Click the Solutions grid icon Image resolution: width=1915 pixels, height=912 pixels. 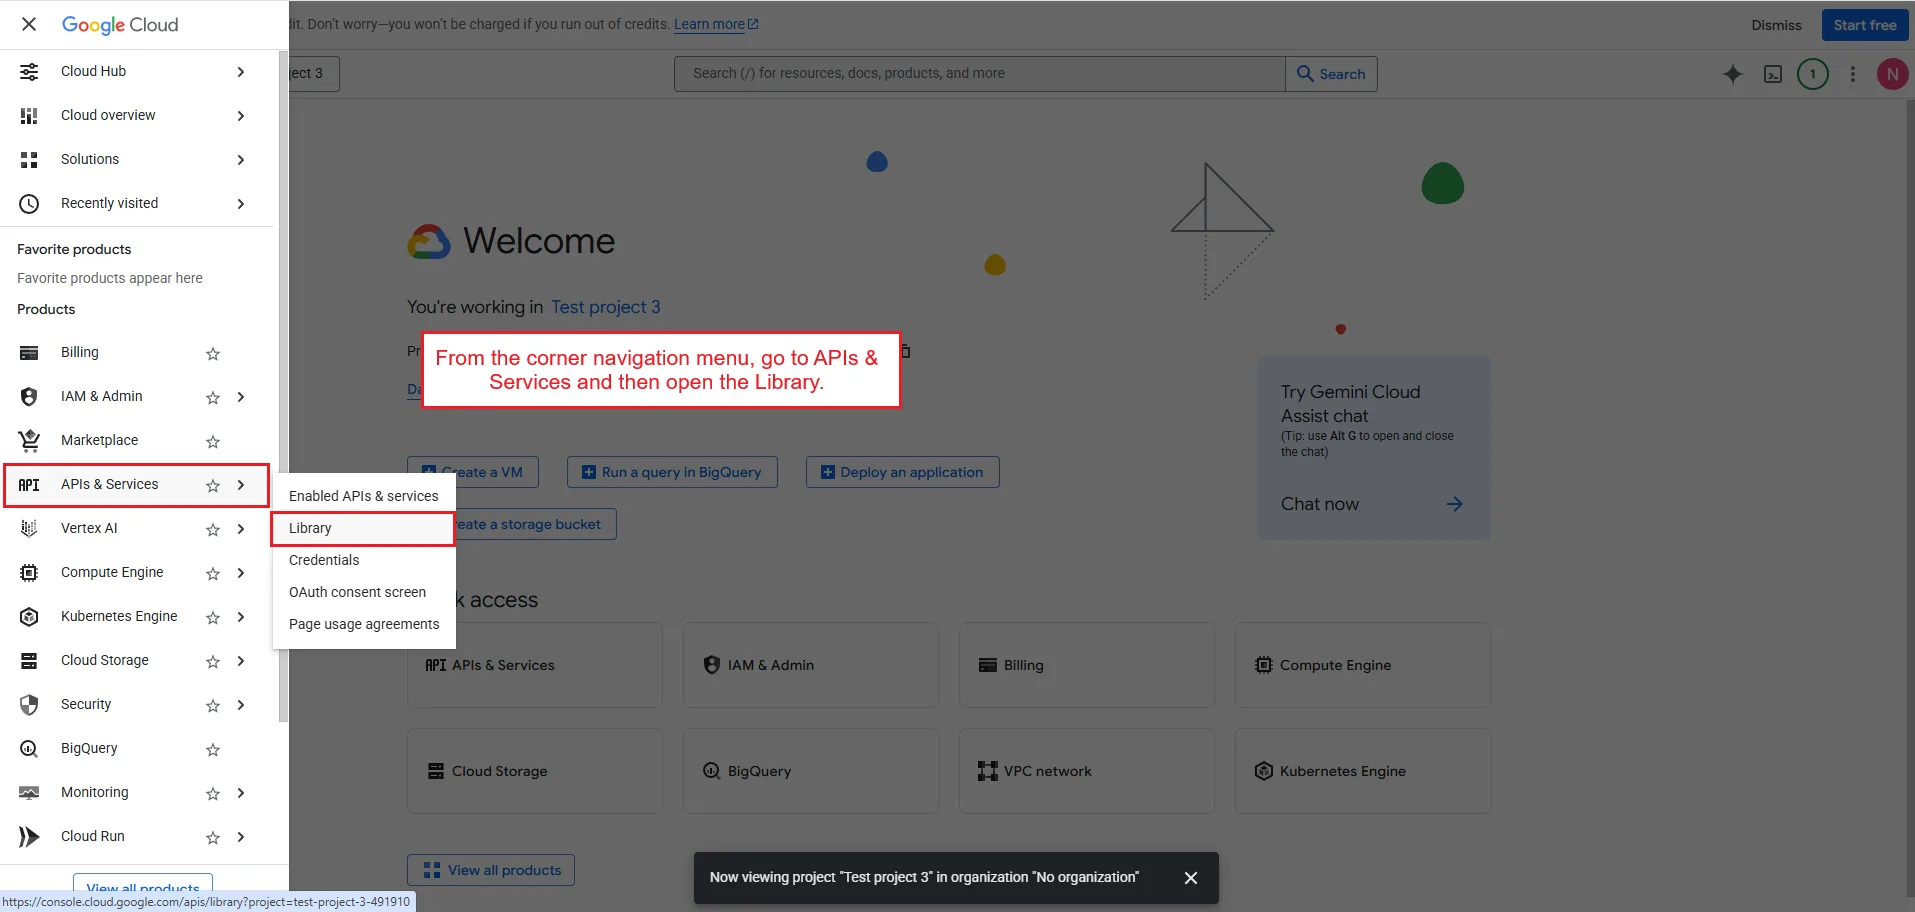coord(29,160)
